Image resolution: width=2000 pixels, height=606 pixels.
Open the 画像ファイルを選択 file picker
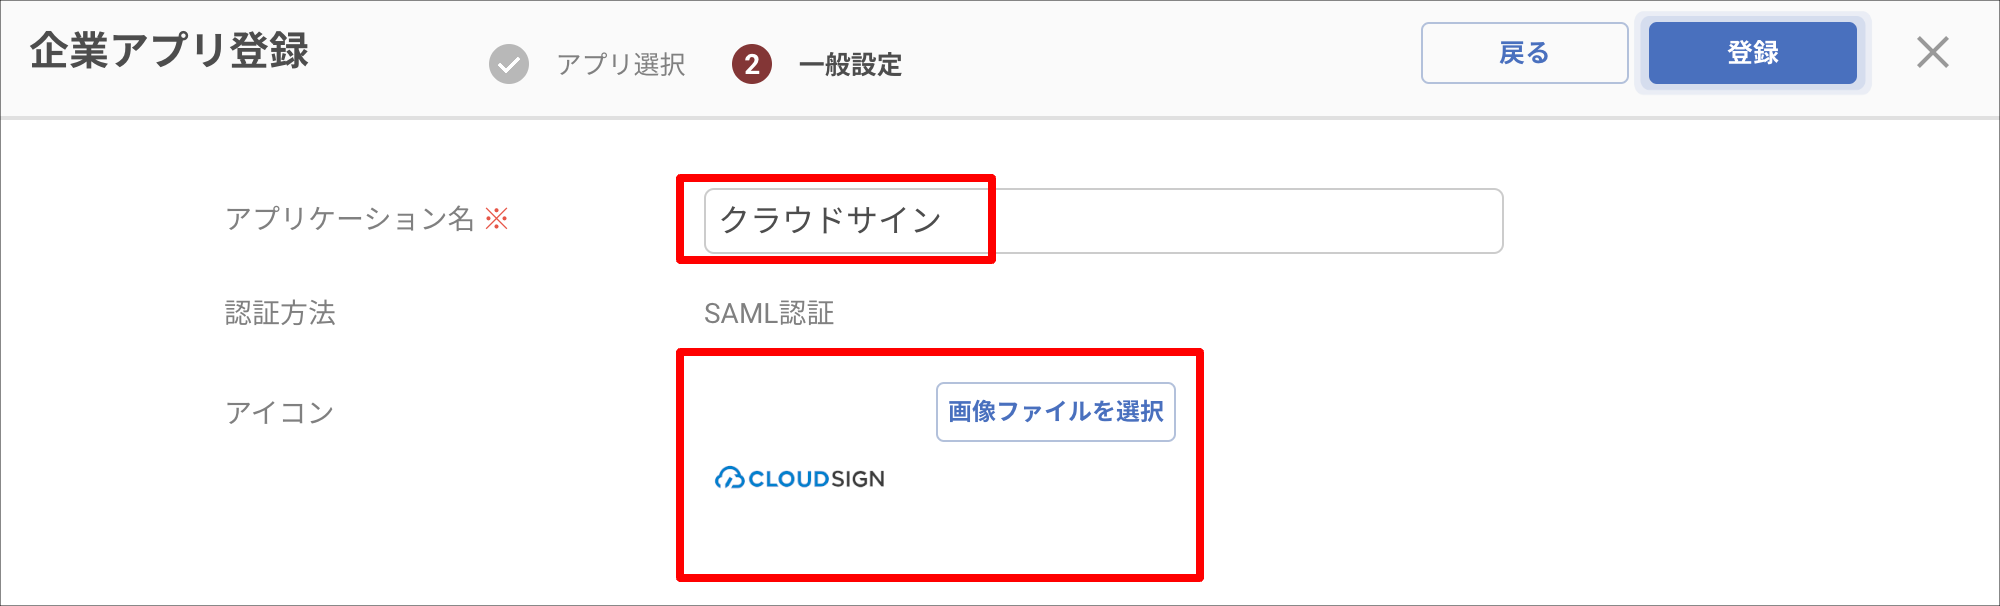tap(1055, 411)
